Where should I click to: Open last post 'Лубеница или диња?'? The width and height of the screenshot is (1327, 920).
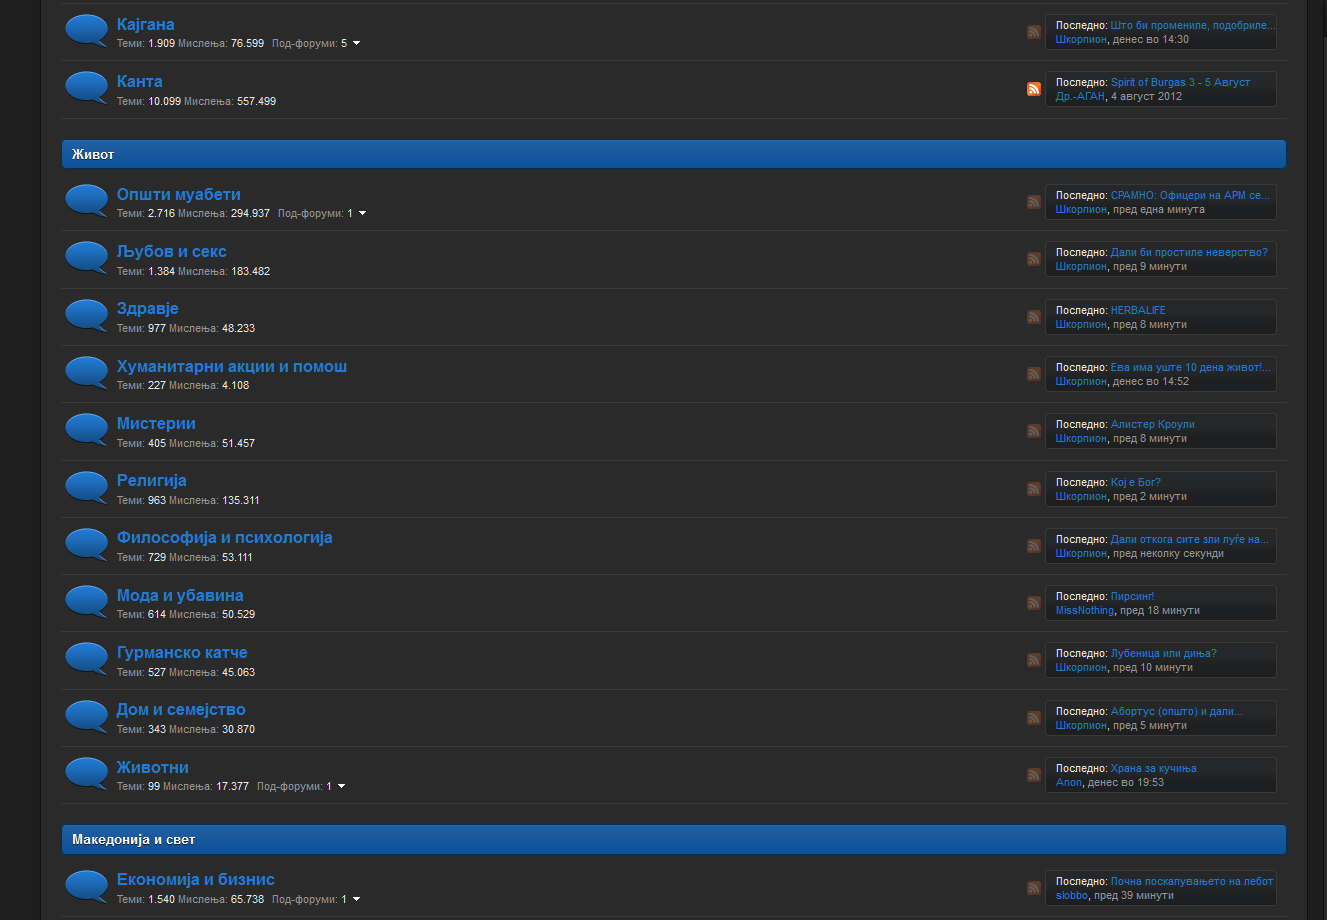(1164, 653)
